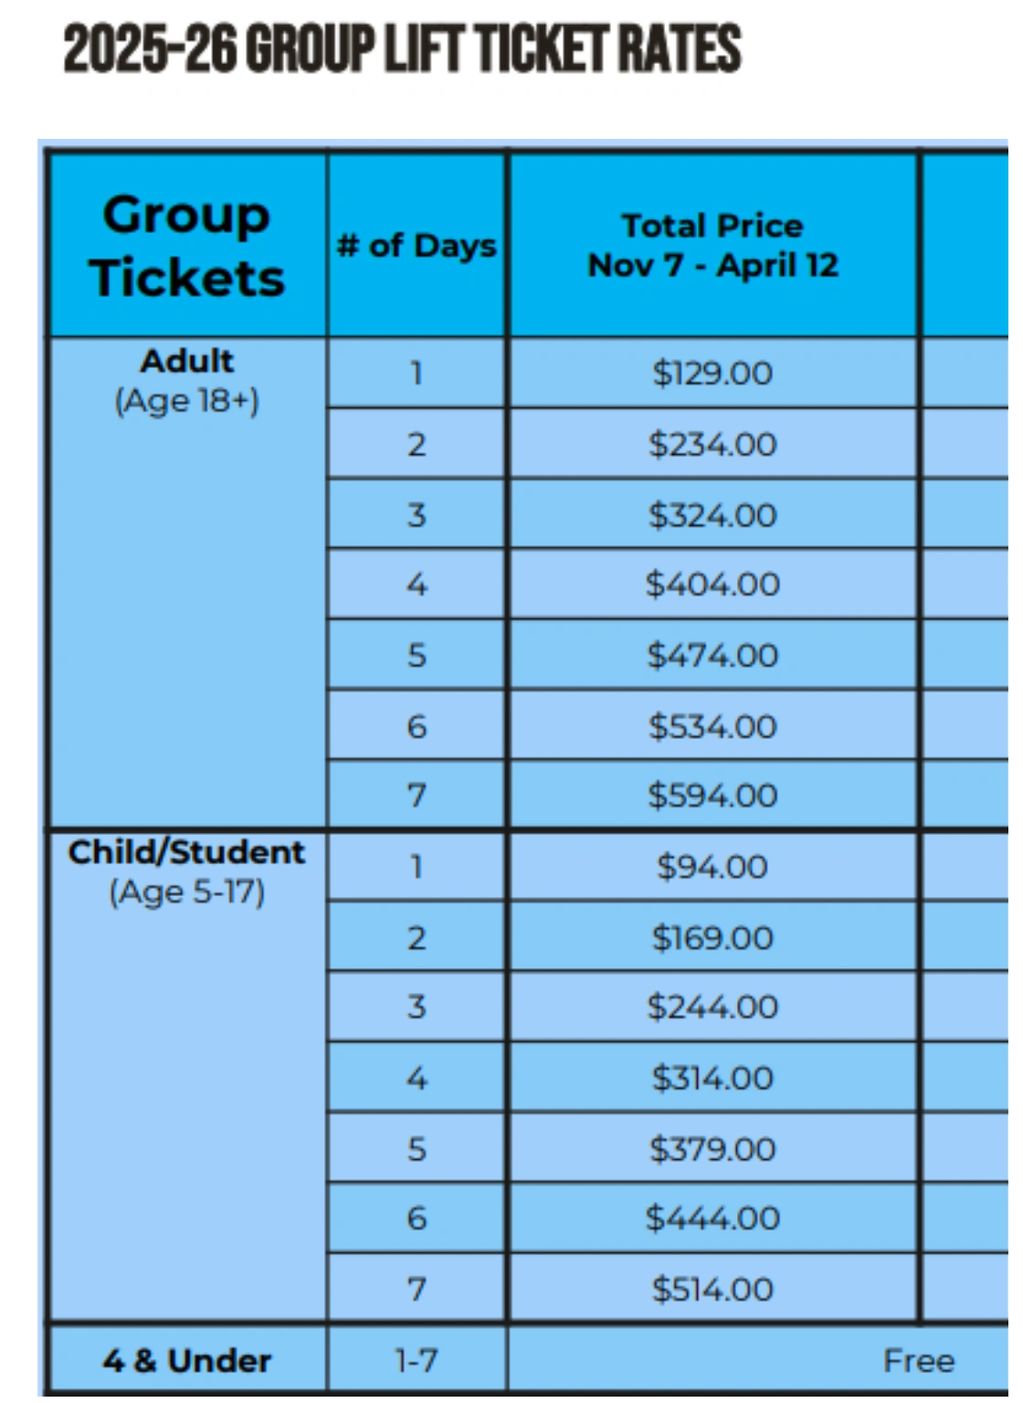Select the $169.00 price cell

(712, 938)
